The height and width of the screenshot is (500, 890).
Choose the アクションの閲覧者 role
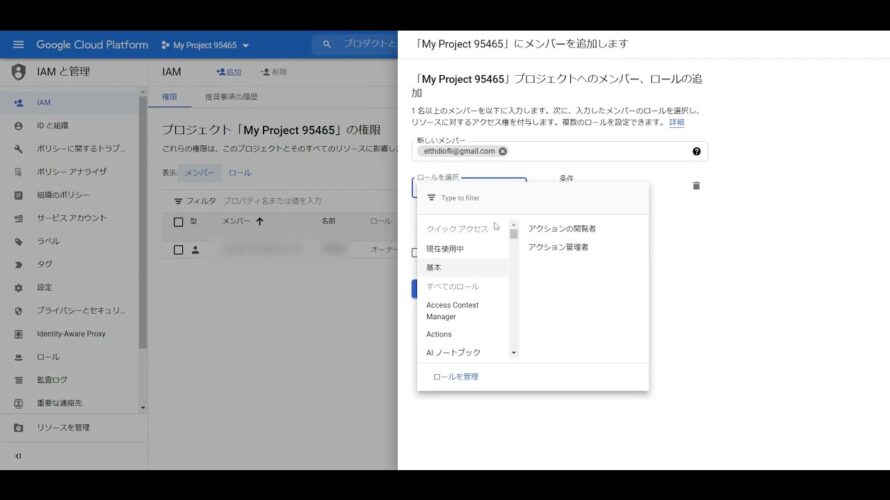coord(562,229)
